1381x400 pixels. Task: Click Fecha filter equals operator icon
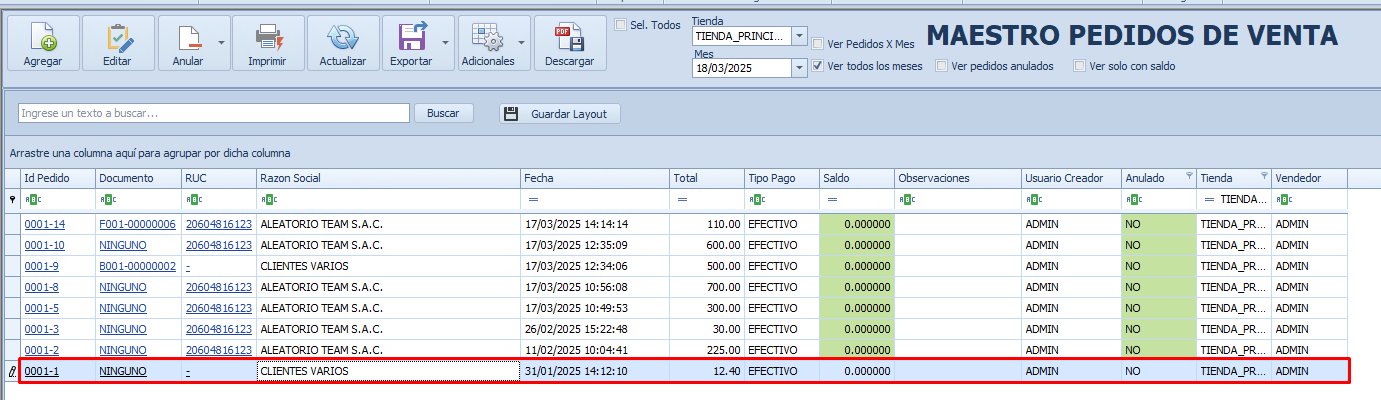[532, 200]
